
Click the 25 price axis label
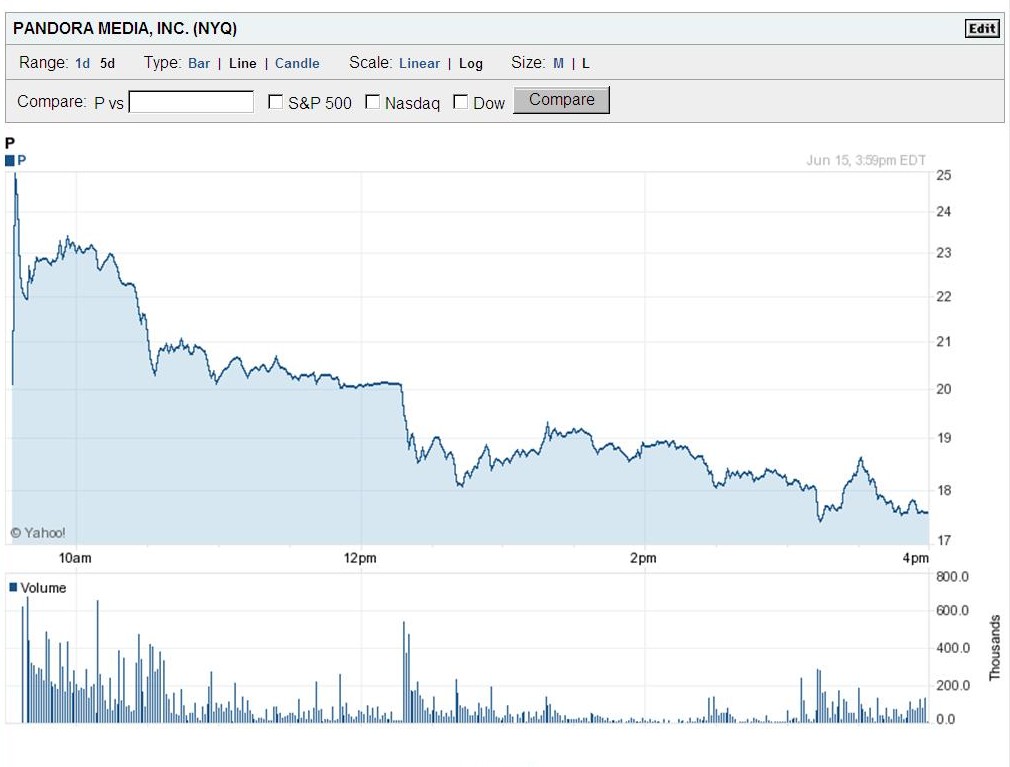944,175
